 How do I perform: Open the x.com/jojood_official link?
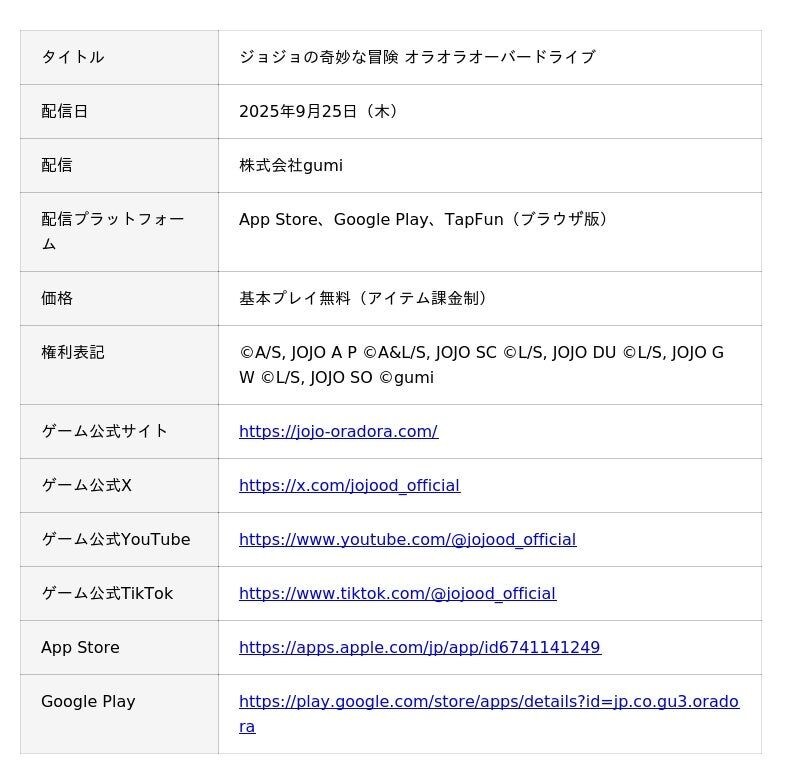(349, 486)
